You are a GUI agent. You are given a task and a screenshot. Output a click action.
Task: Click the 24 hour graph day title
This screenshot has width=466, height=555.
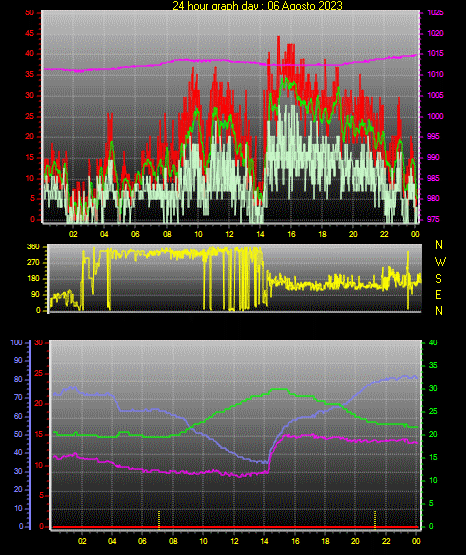[x=257, y=6]
